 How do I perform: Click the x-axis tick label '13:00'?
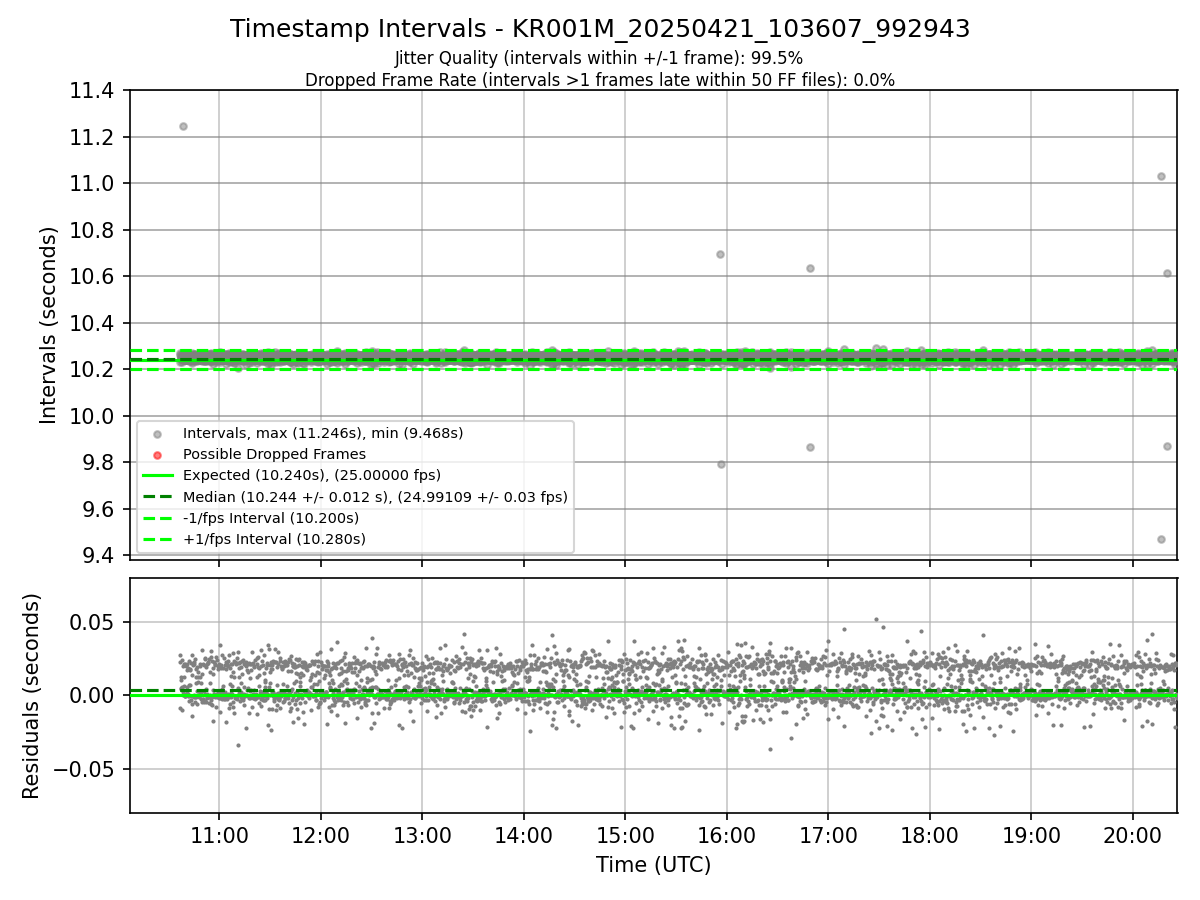[x=422, y=834]
